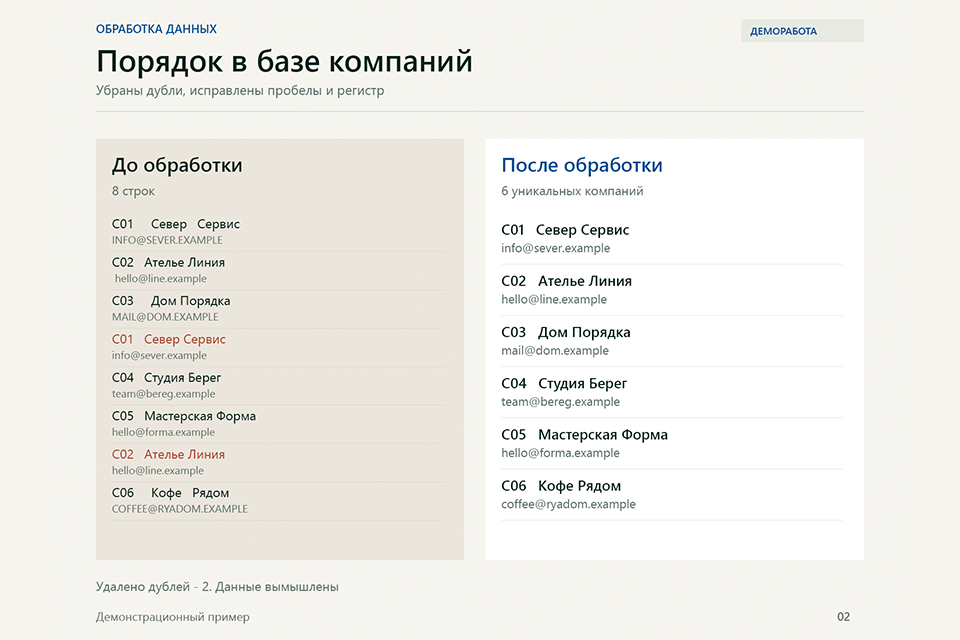Select the uppercase "MAIL@DOM.EXAMPLE" email
The width and height of the screenshot is (960, 640).
click(165, 317)
